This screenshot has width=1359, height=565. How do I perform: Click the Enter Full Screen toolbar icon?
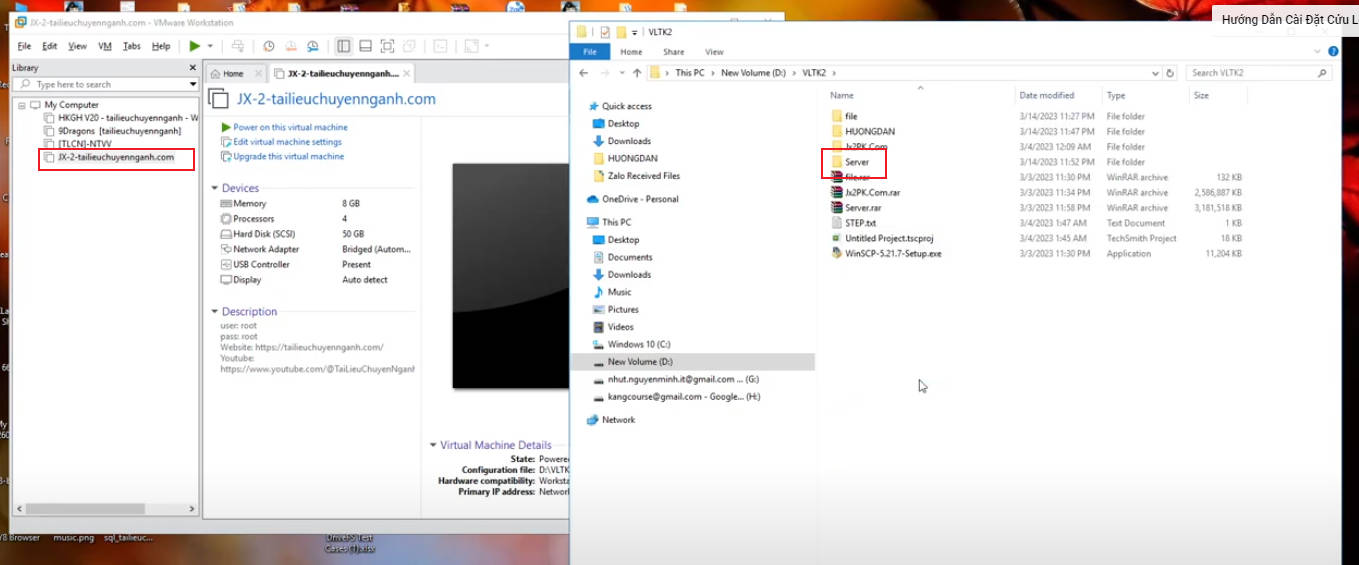click(388, 46)
